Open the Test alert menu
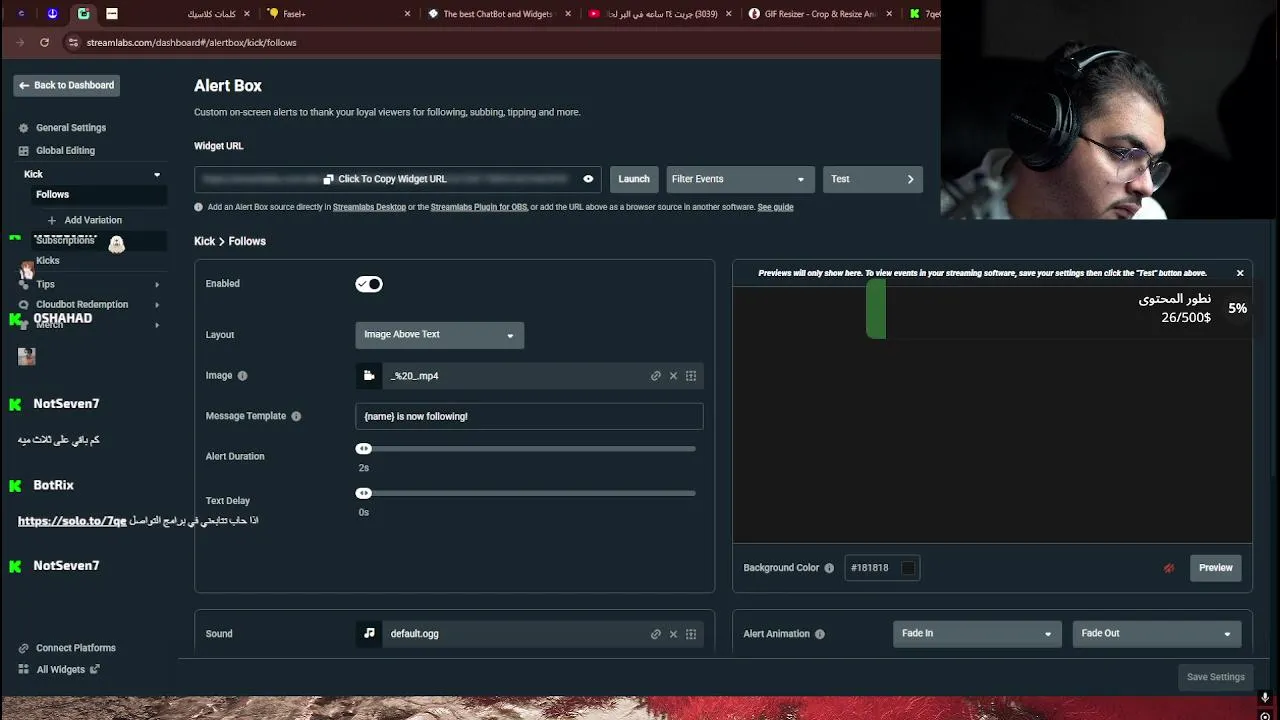The height and width of the screenshot is (720, 1280). tap(873, 179)
